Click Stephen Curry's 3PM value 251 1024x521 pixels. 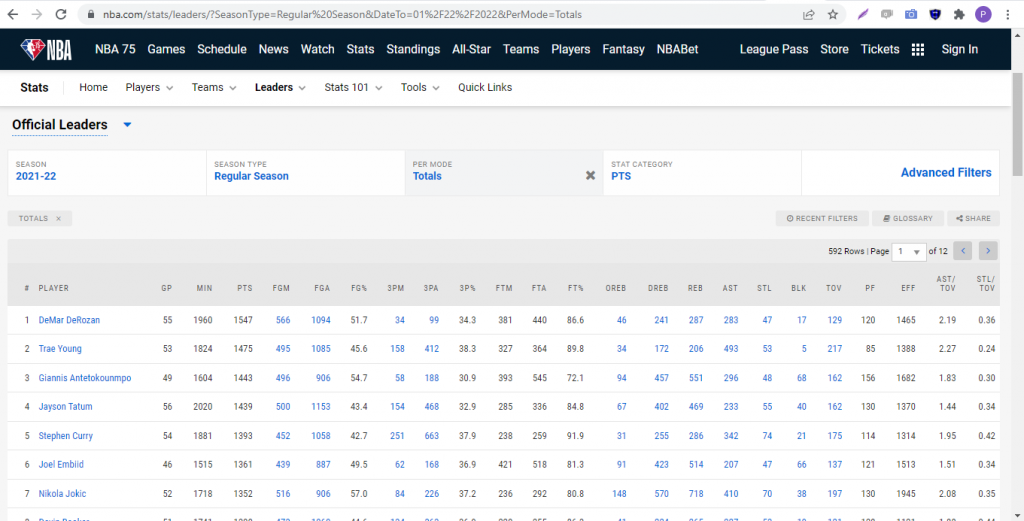click(x=397, y=435)
